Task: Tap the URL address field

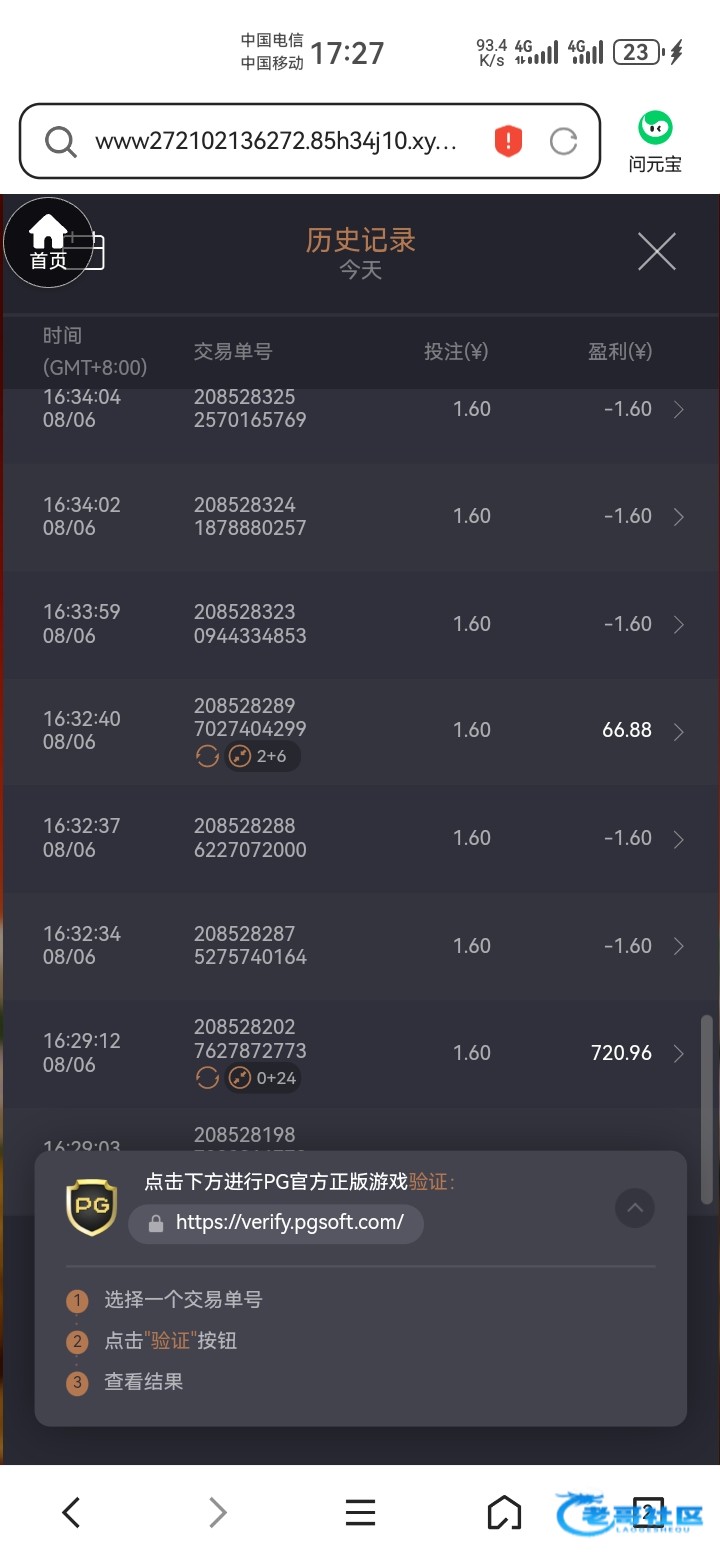Action: pos(276,141)
